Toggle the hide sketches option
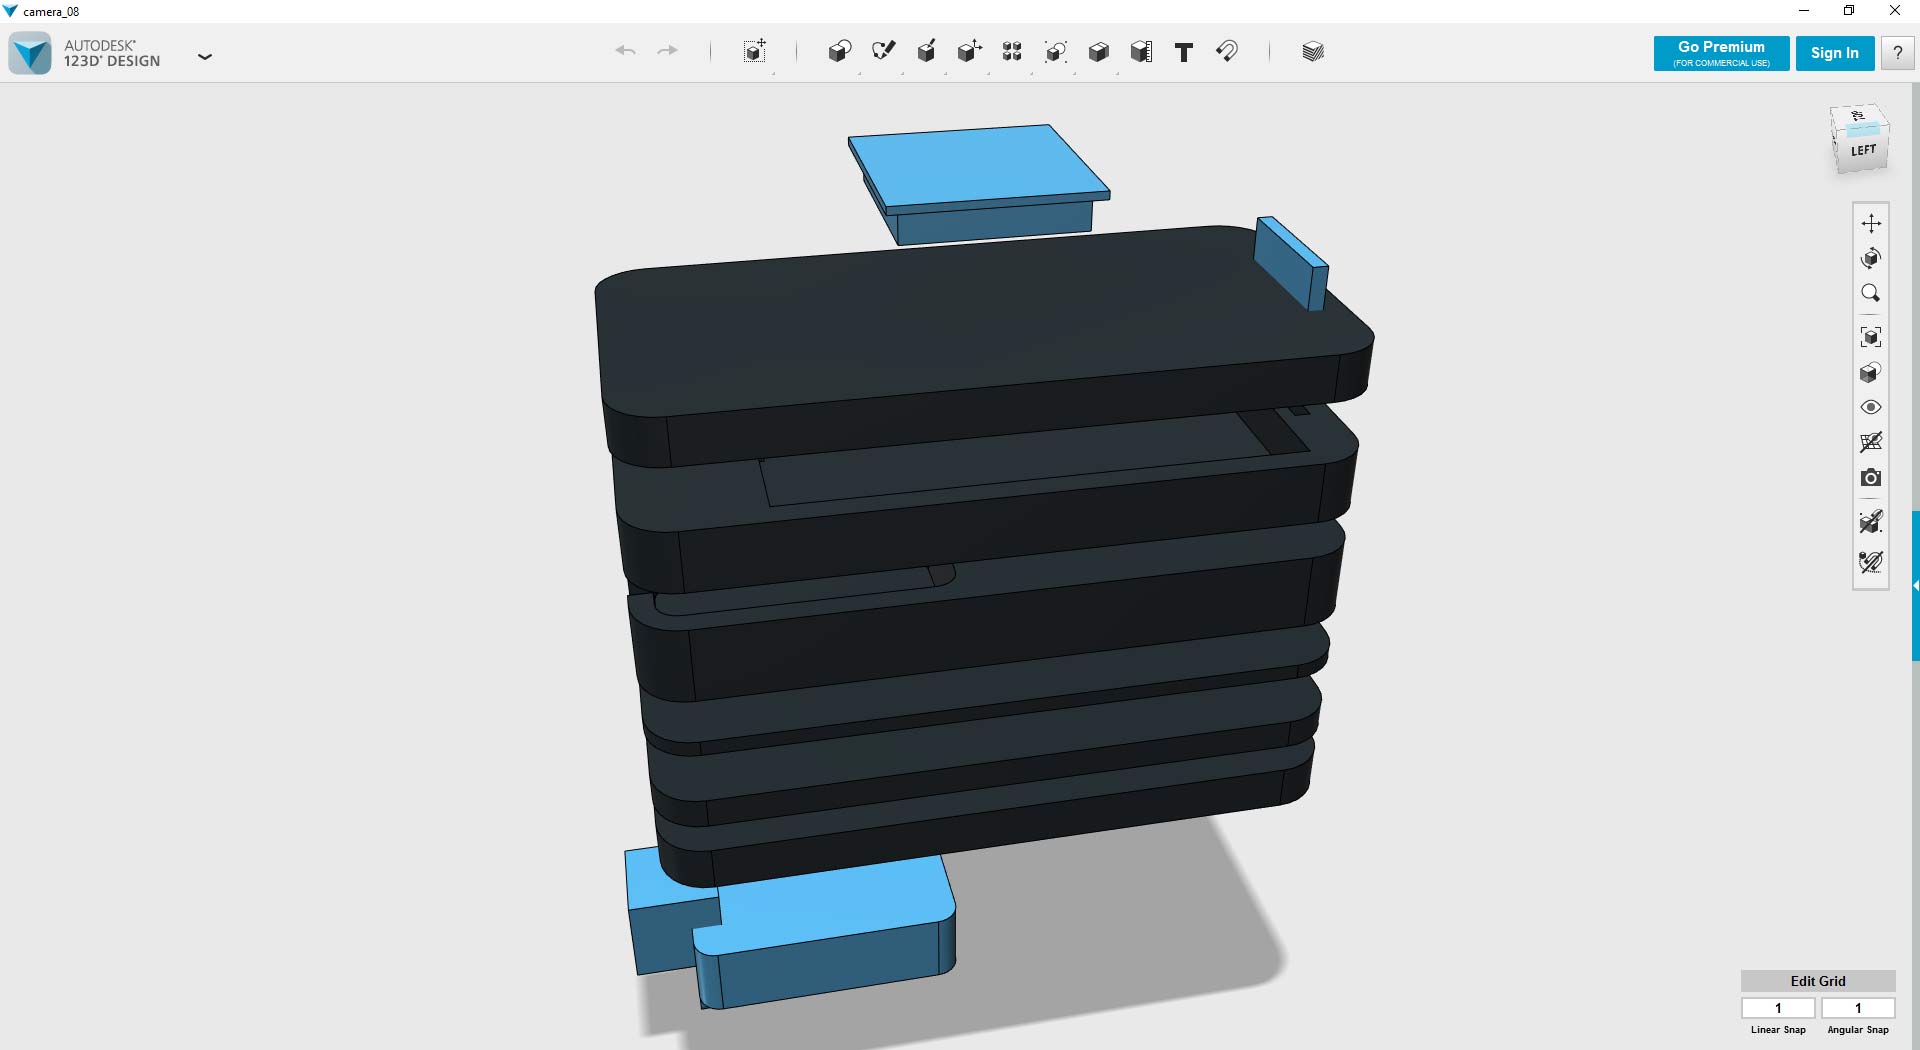 (1871, 443)
